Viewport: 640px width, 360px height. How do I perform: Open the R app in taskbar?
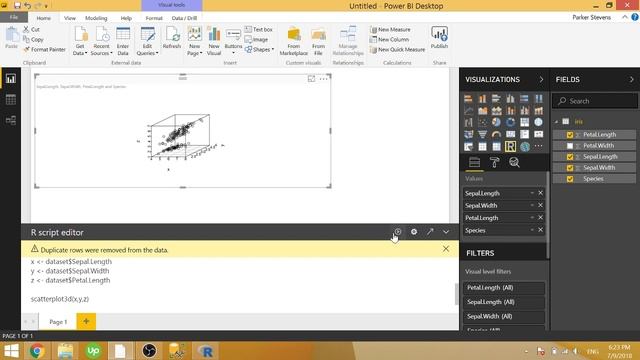coord(206,351)
